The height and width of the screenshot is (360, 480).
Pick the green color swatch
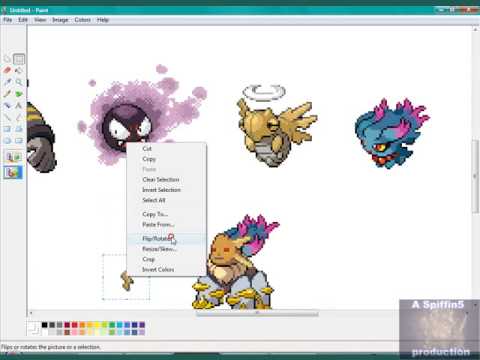point(112,325)
